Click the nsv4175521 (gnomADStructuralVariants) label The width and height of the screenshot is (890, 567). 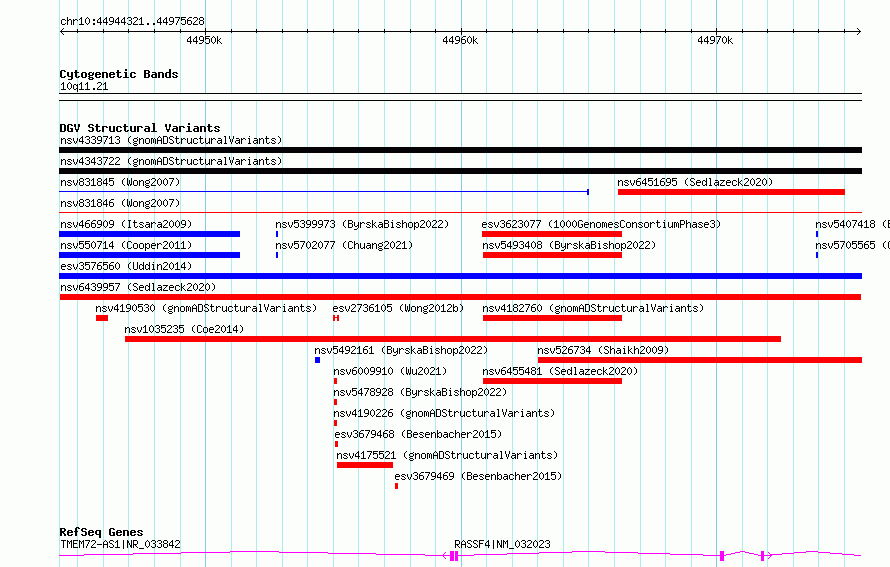click(x=447, y=455)
